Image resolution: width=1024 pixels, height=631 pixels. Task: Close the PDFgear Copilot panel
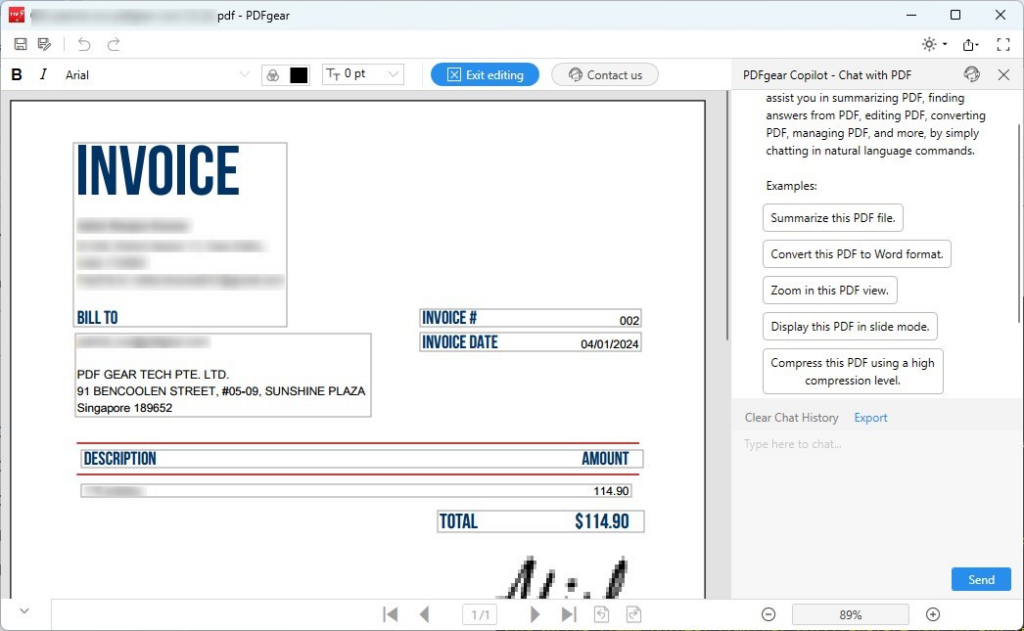pyautogui.click(x=1004, y=74)
